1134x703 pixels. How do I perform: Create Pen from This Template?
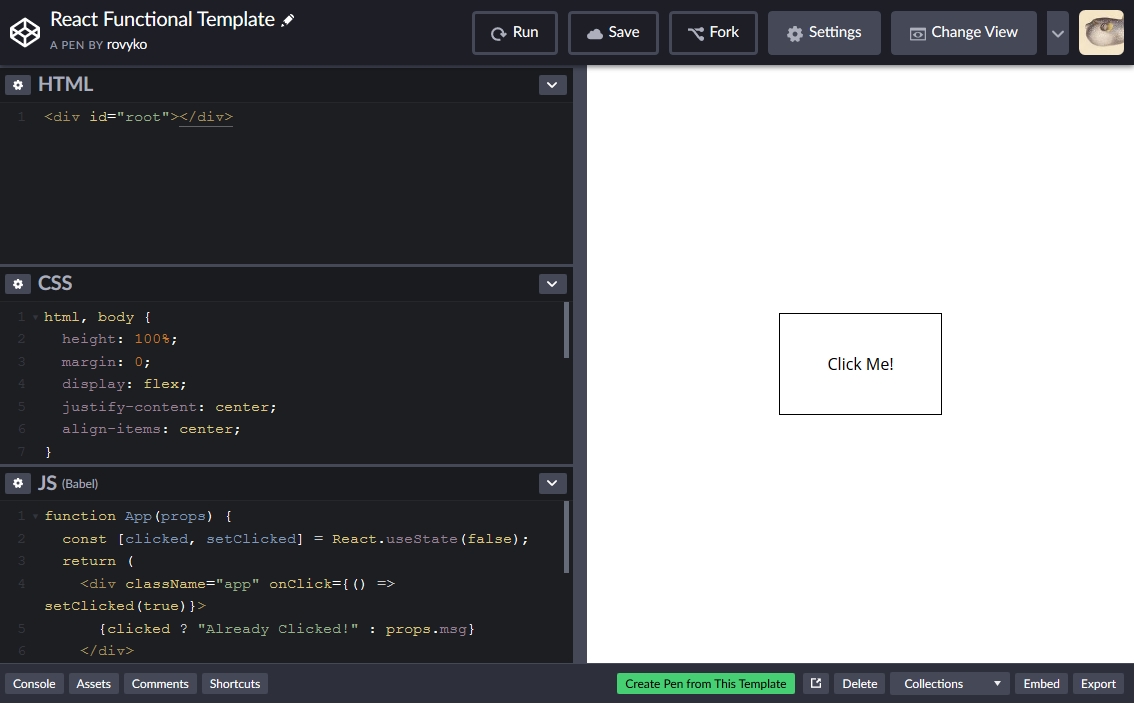coord(705,683)
